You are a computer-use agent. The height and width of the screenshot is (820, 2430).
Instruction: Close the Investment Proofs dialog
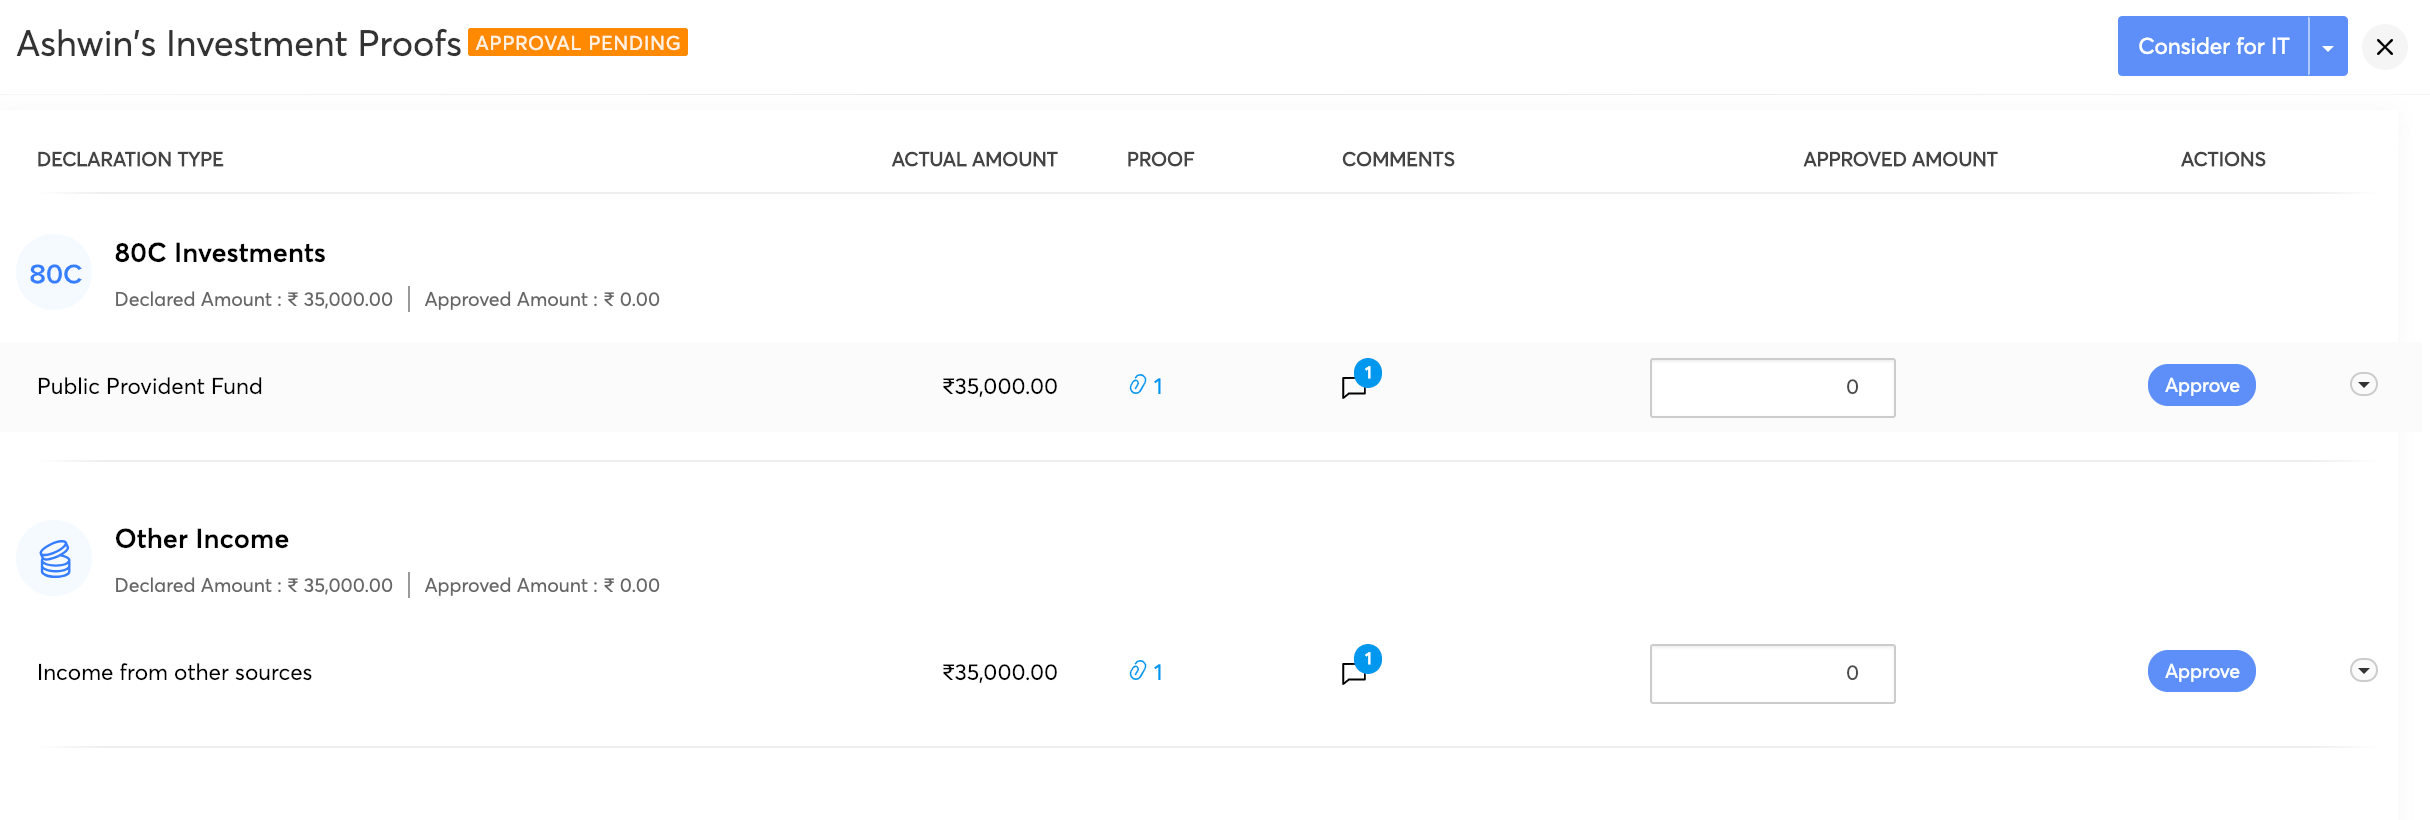pos(2384,47)
